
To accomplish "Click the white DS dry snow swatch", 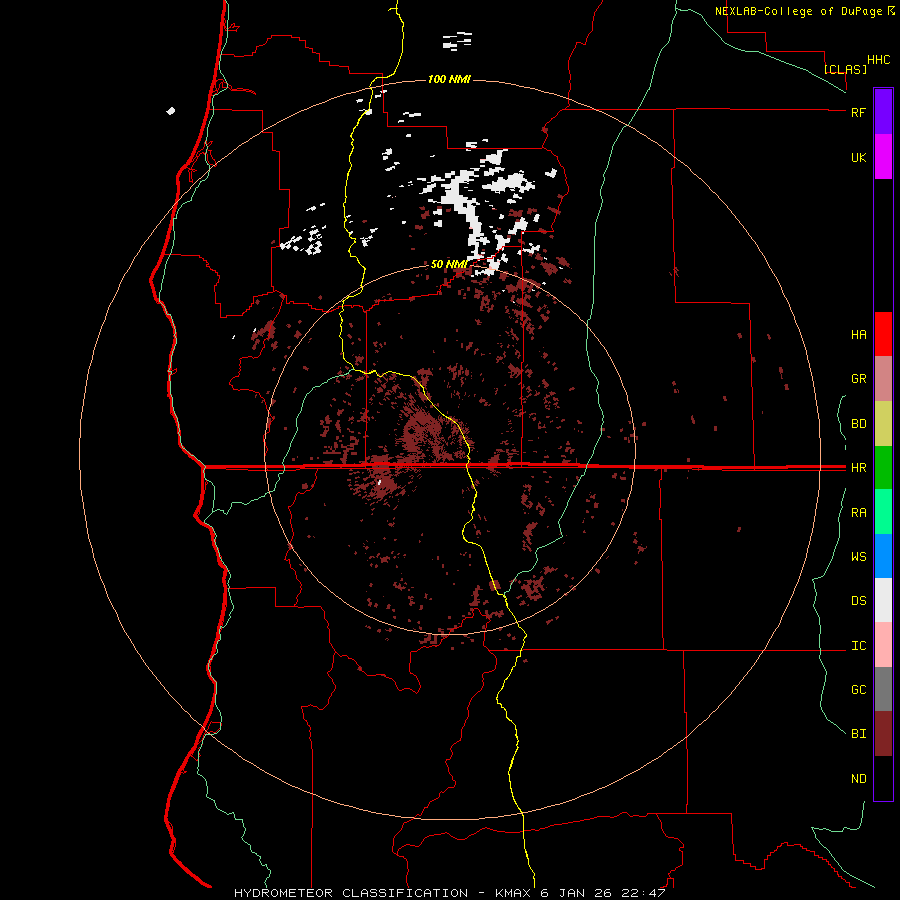I will (x=883, y=600).
